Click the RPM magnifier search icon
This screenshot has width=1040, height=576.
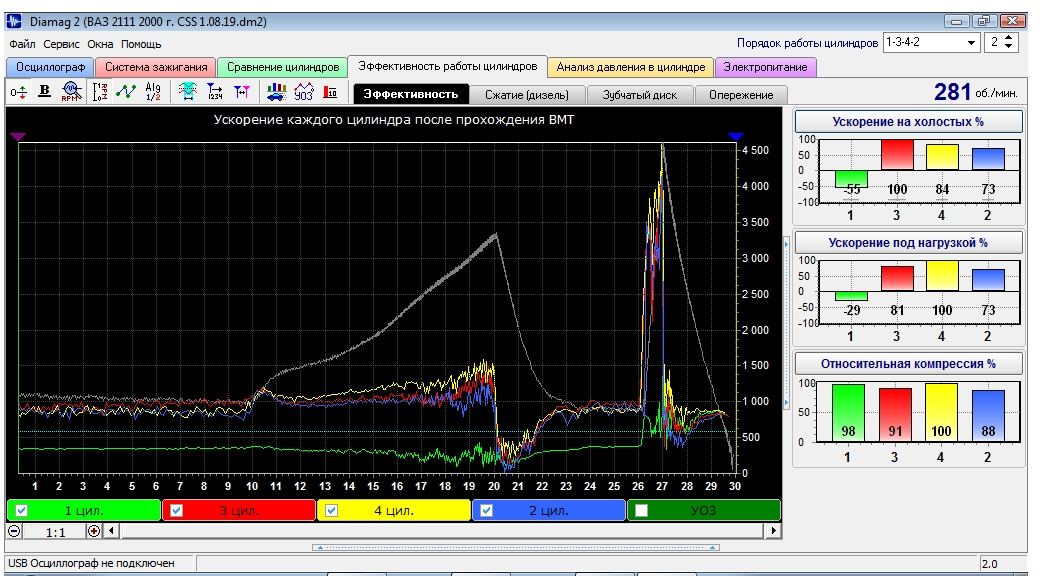72,92
